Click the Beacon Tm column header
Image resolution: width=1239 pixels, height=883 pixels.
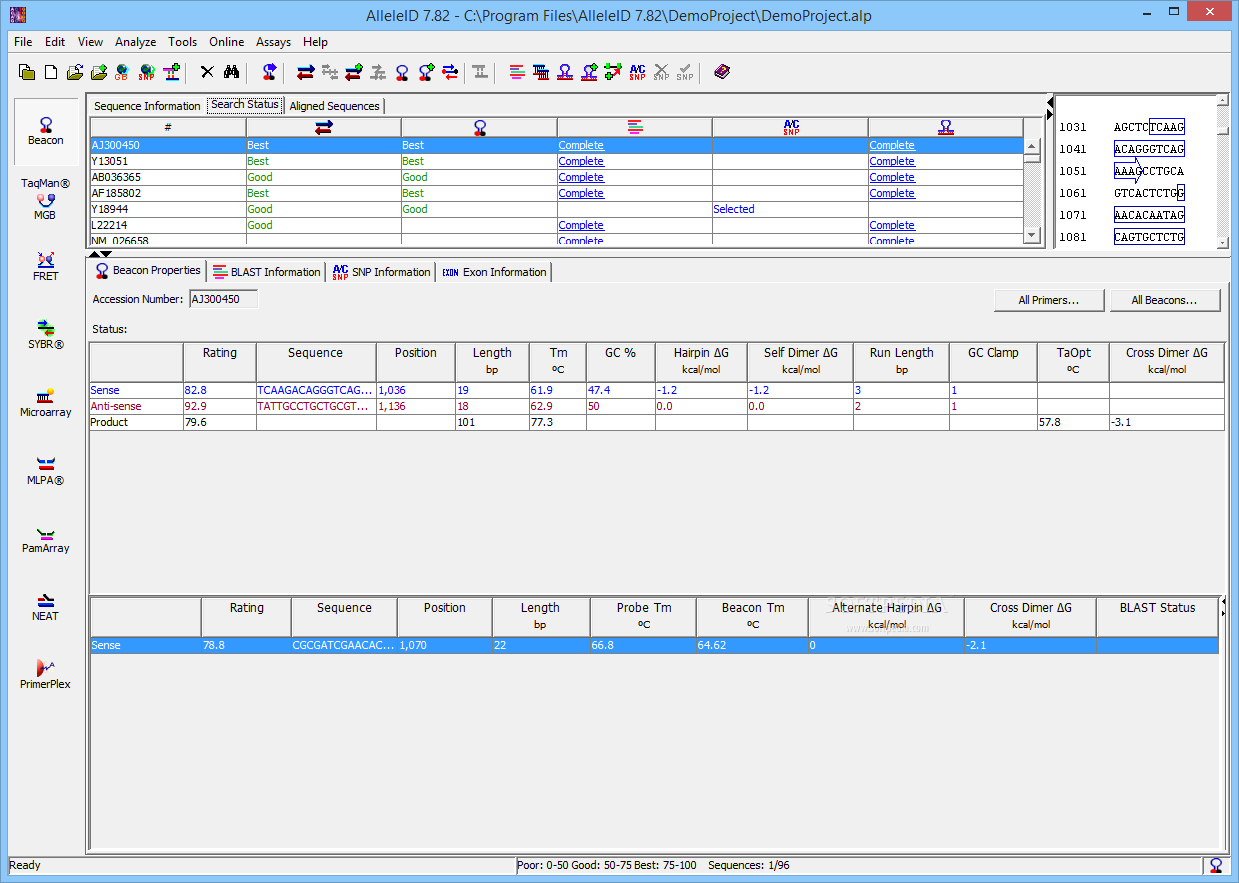[753, 616]
